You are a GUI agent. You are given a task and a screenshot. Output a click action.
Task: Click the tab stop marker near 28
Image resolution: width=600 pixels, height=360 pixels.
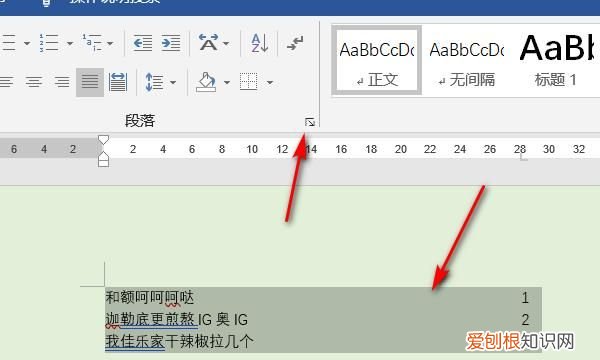[x=523, y=158]
